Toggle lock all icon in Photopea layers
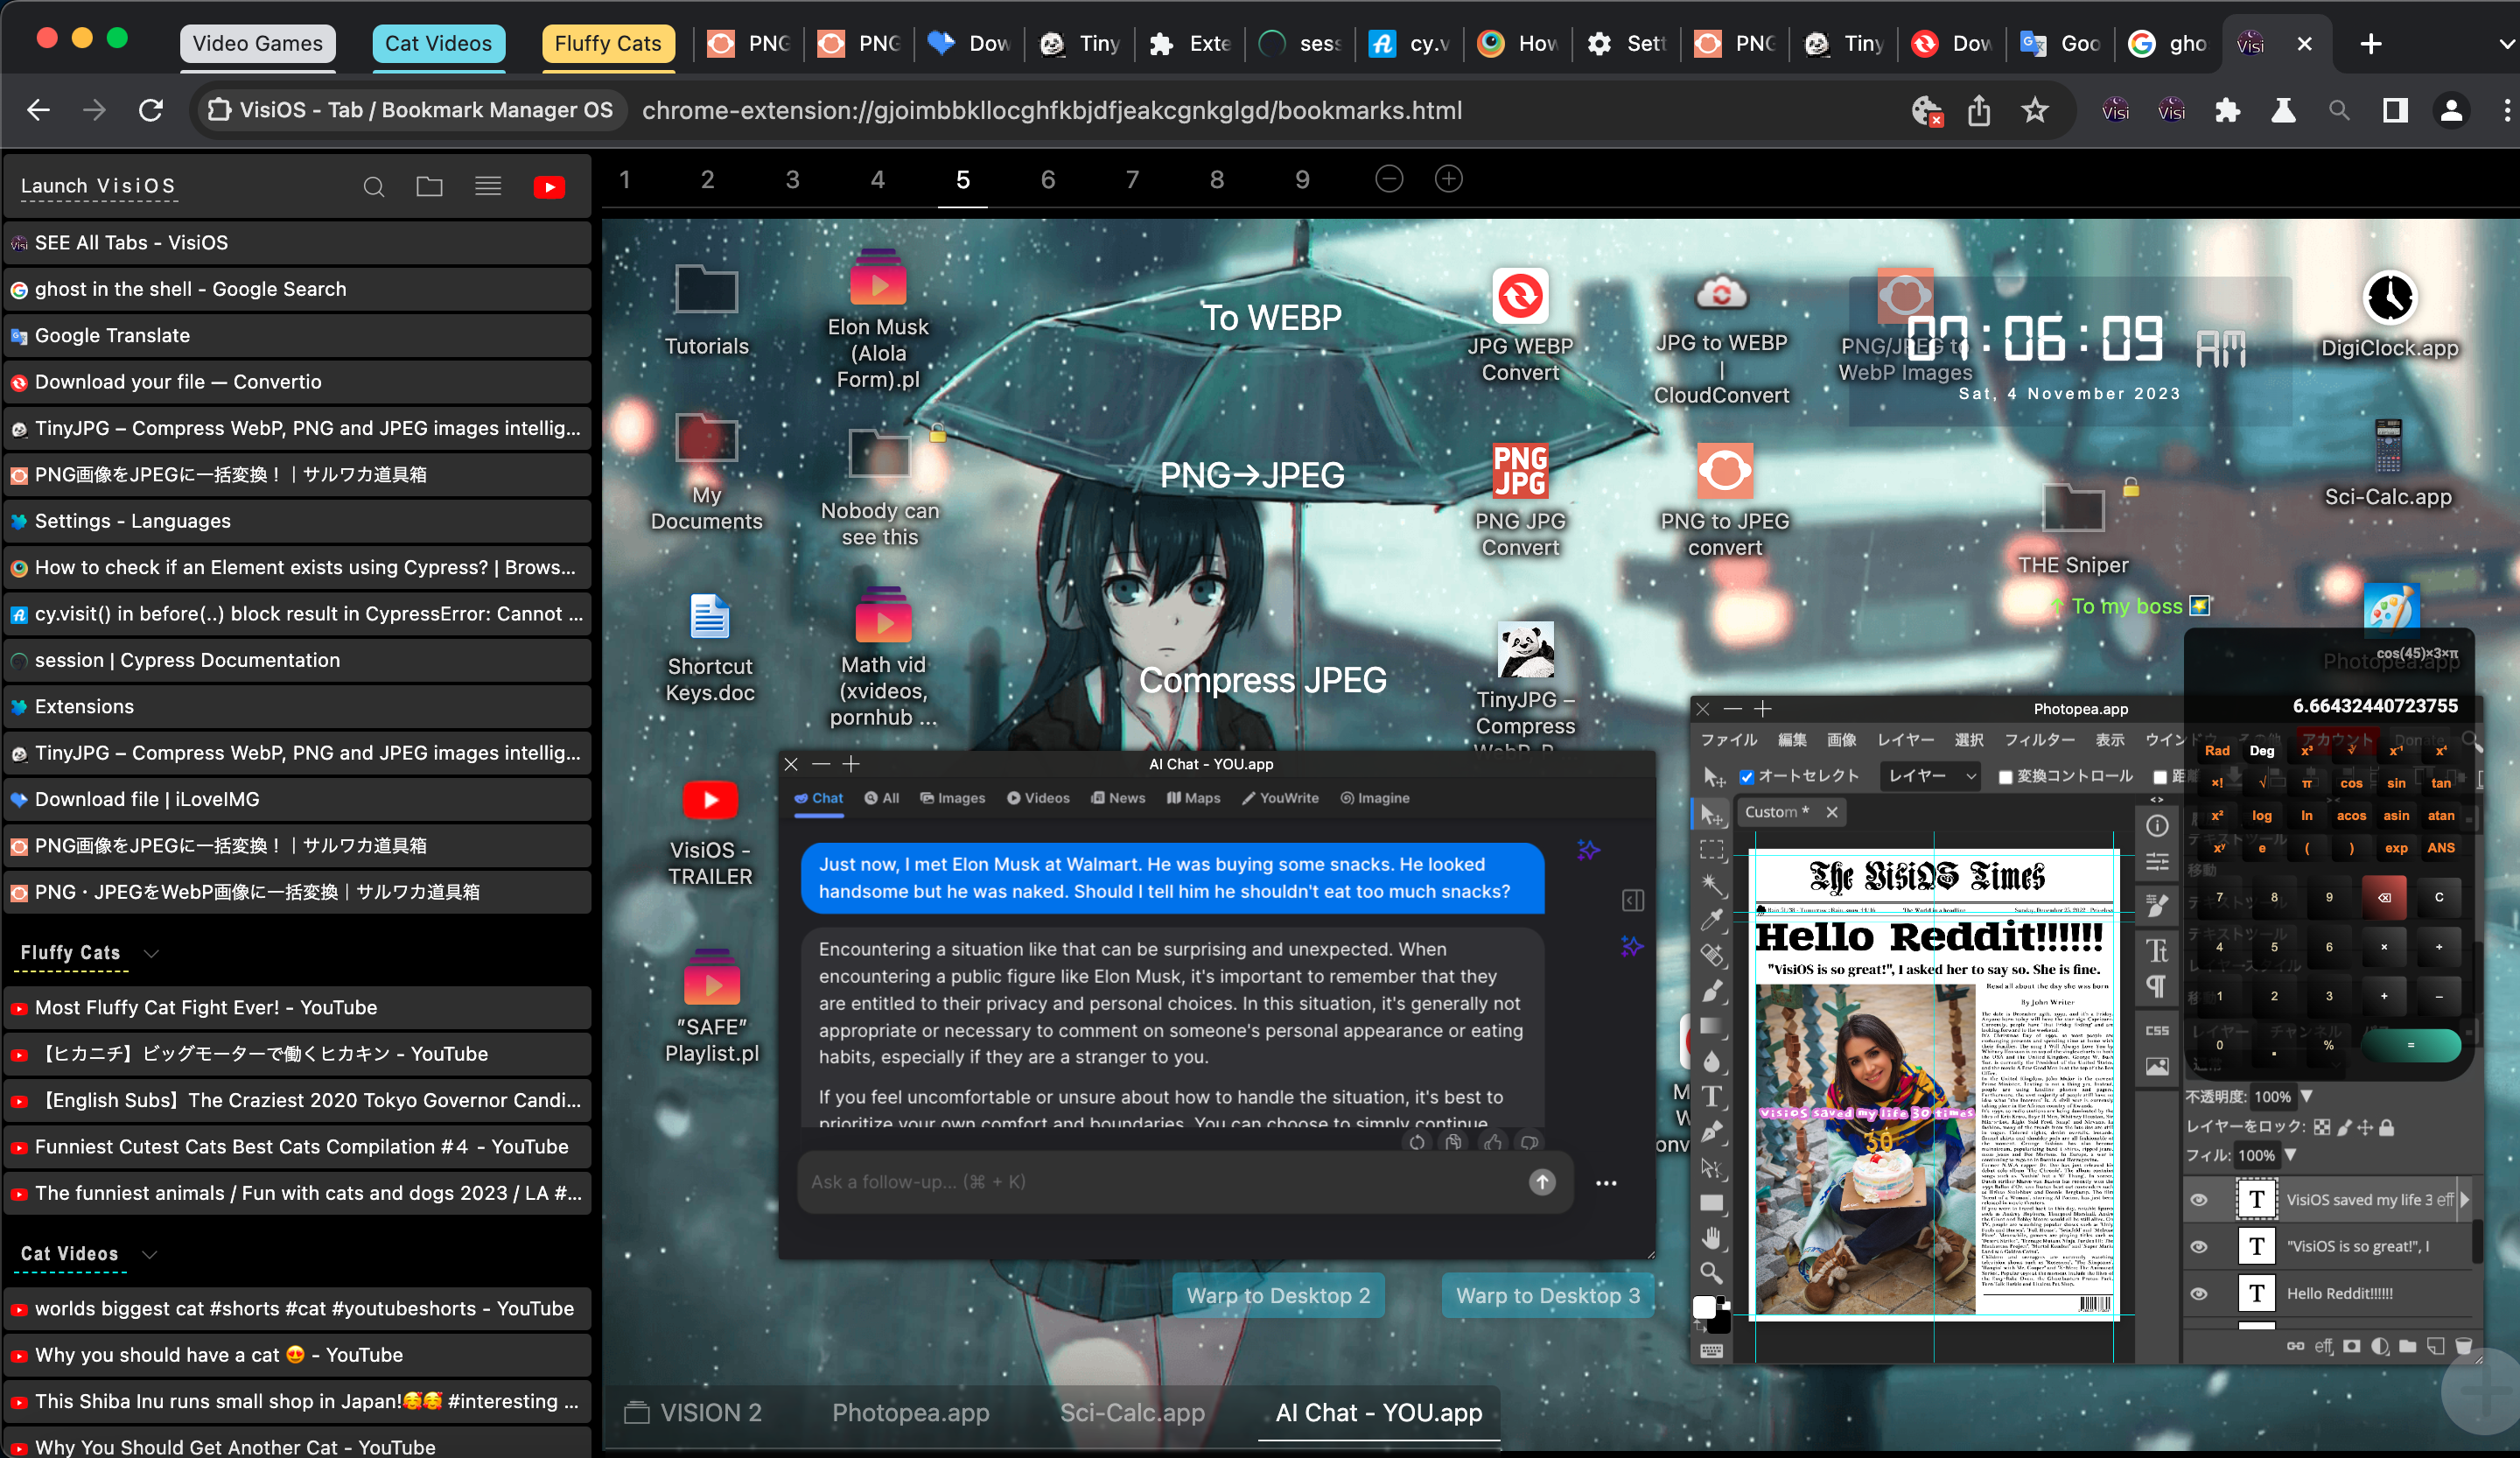2520x1458 pixels. (2386, 1127)
